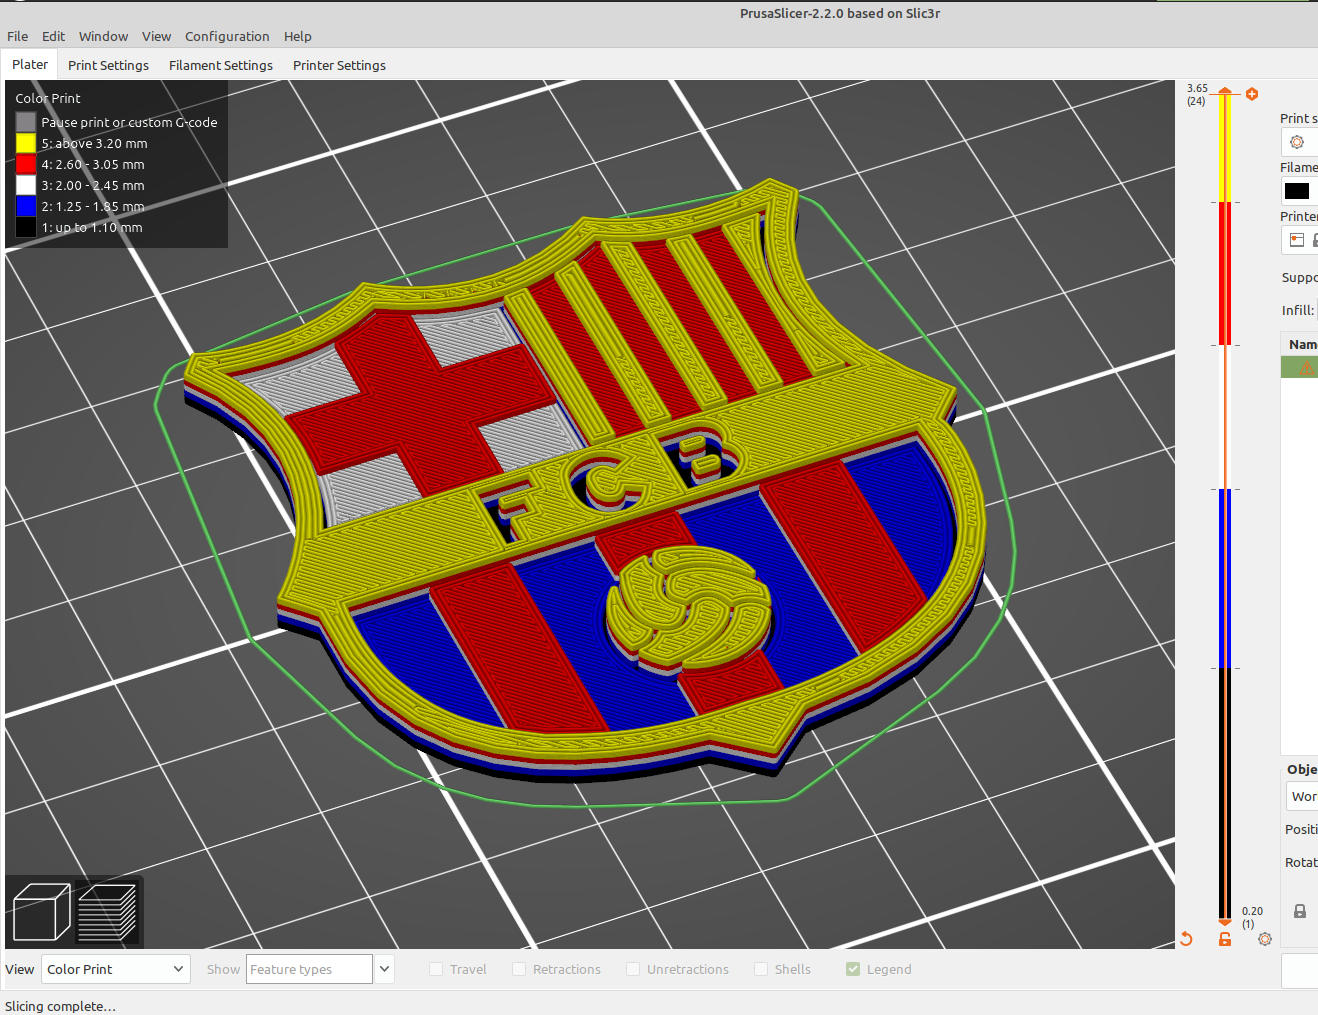The height and width of the screenshot is (1015, 1318).
Task: Add a color change with the plus icon
Action: [1252, 94]
